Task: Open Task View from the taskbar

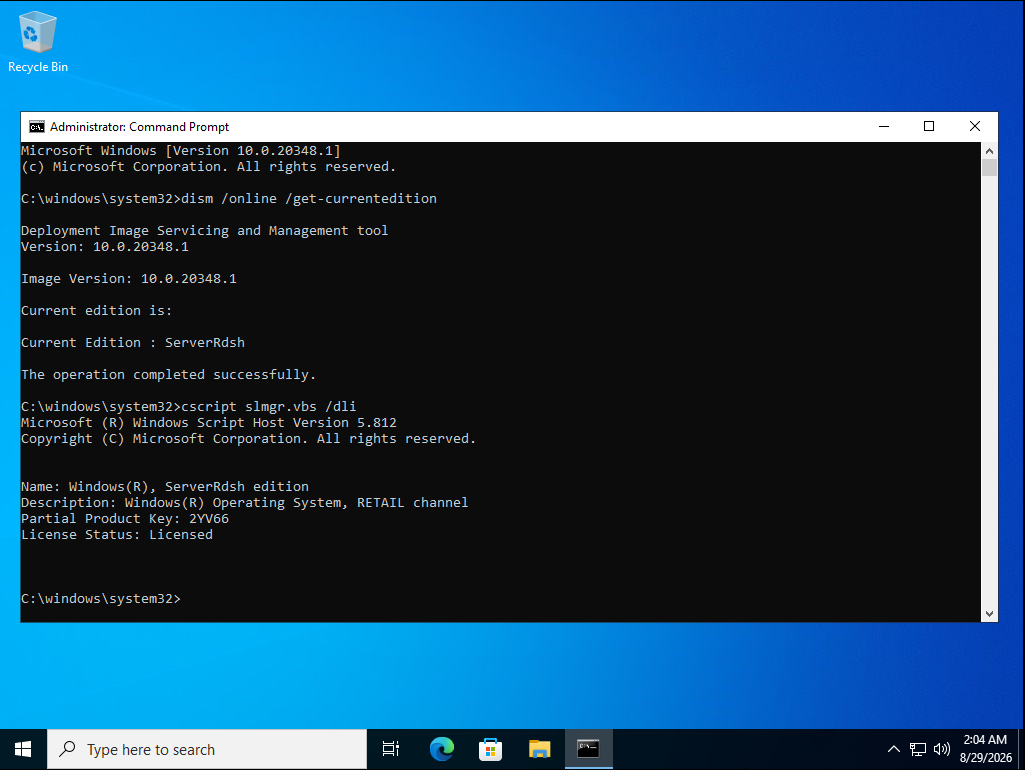Action: point(391,749)
